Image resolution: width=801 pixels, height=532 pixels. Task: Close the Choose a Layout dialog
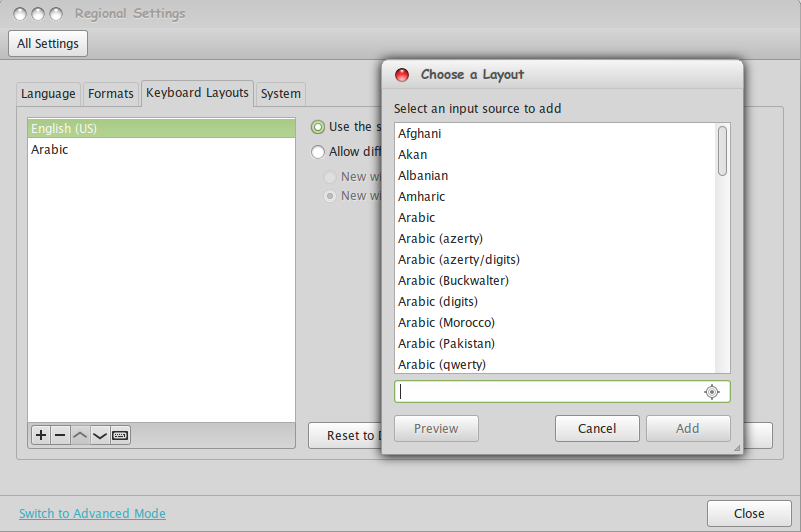(402, 75)
